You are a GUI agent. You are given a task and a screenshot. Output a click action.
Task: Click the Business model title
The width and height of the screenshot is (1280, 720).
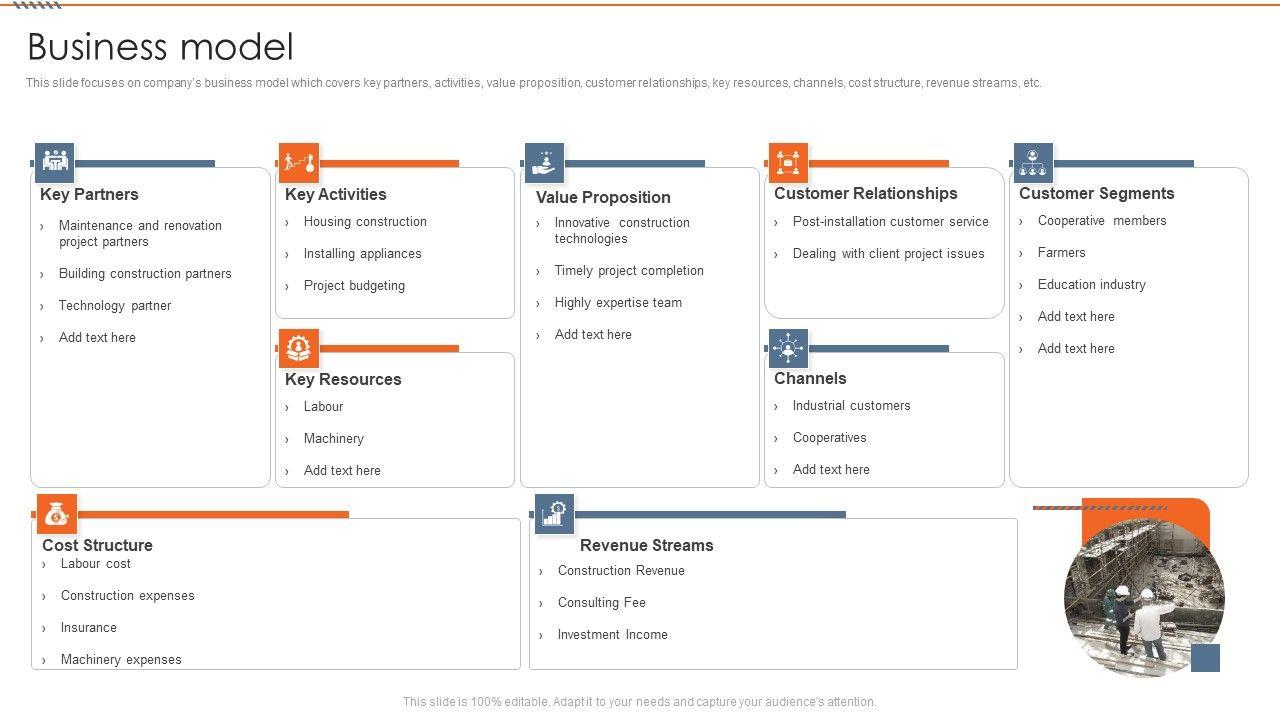coord(160,47)
